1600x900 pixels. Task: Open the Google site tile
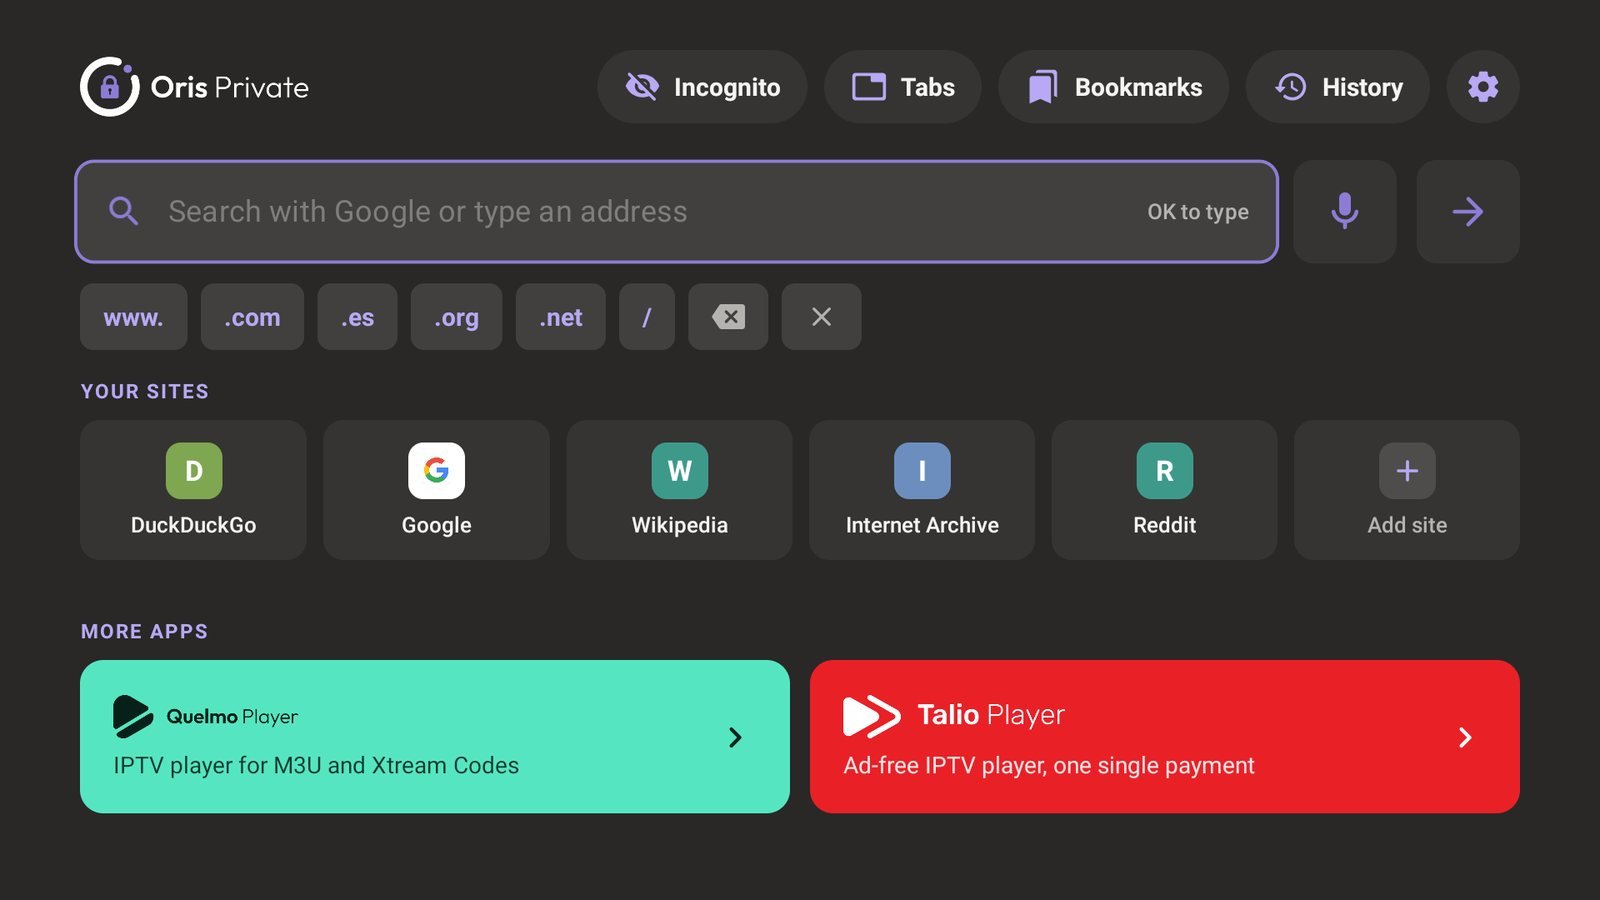point(436,490)
